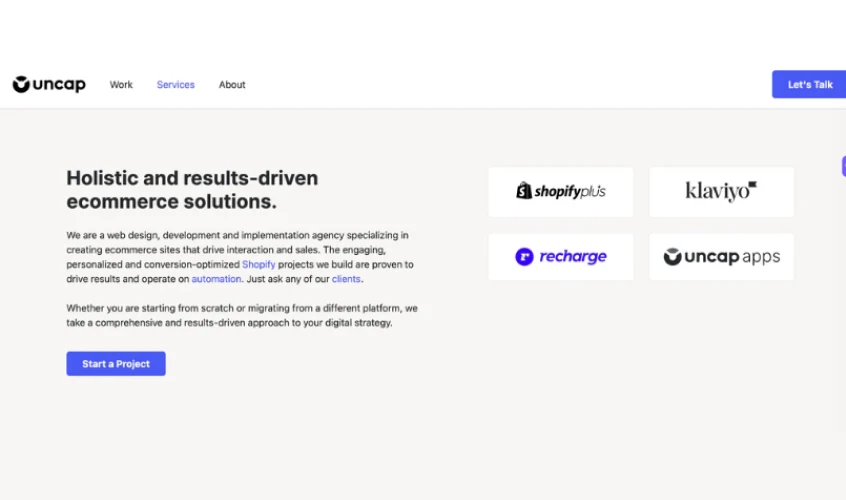846x500 pixels.
Task: Click the uncap wordmark in the header
Action: tap(60, 85)
